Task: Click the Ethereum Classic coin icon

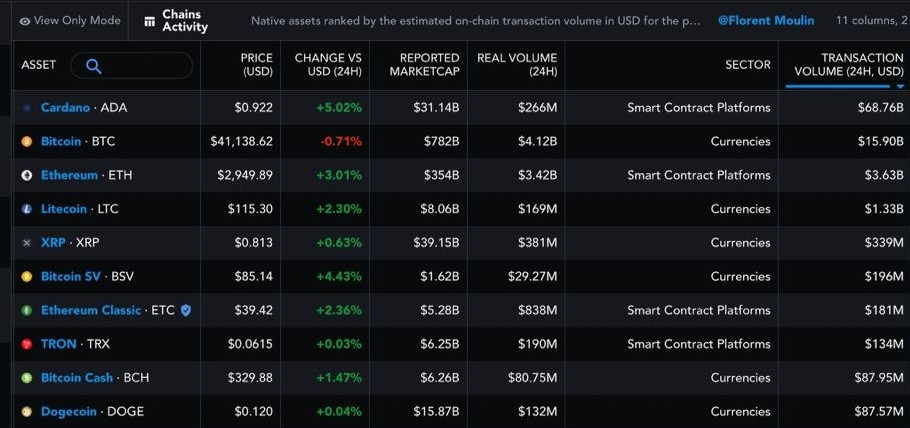Action: (x=27, y=311)
